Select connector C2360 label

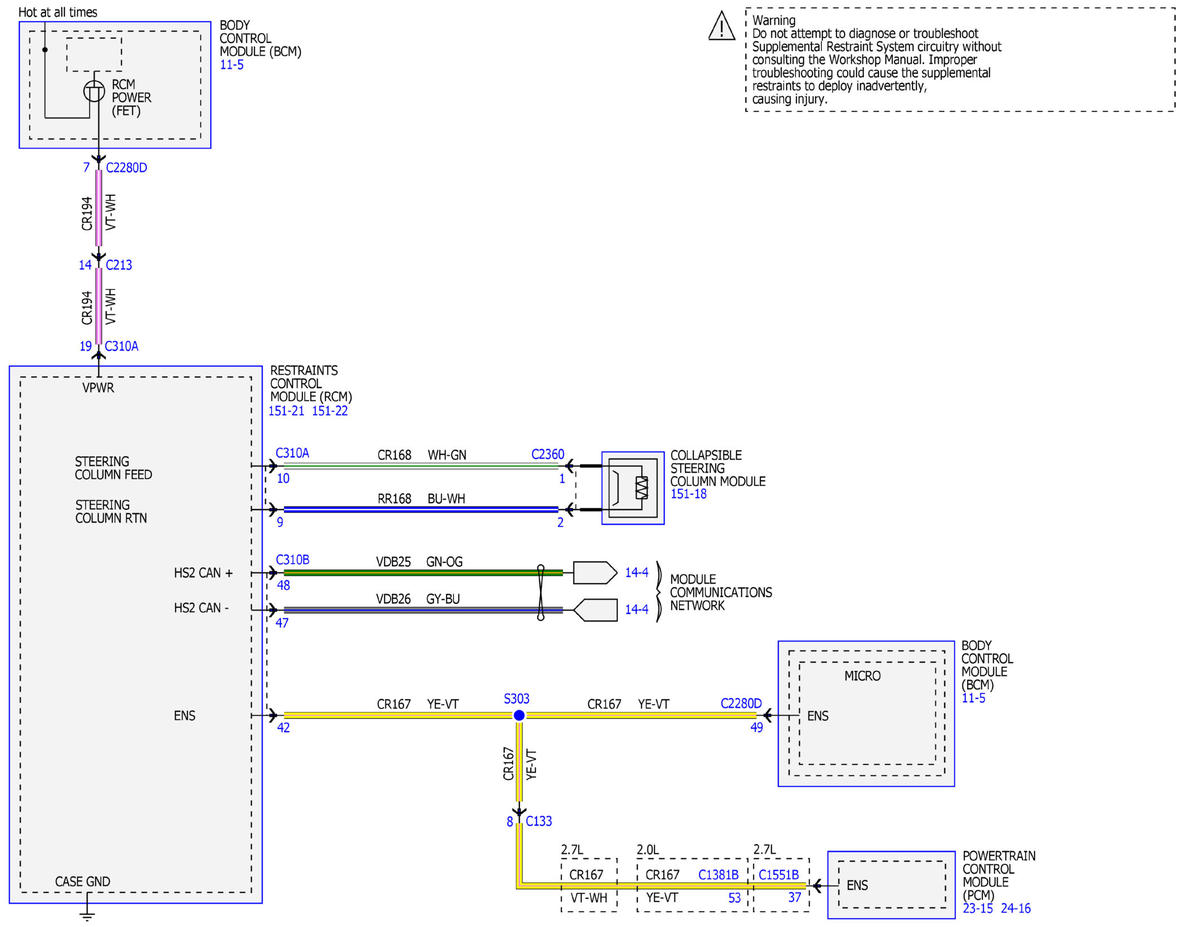[549, 454]
